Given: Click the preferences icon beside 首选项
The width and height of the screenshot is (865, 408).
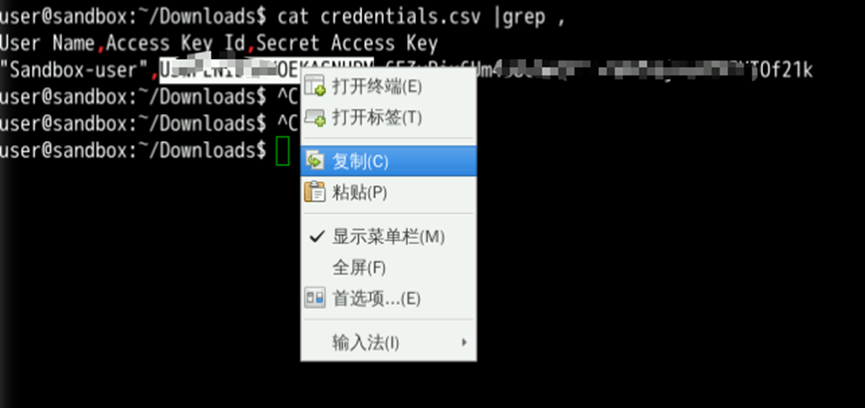Looking at the screenshot, I should (x=316, y=299).
